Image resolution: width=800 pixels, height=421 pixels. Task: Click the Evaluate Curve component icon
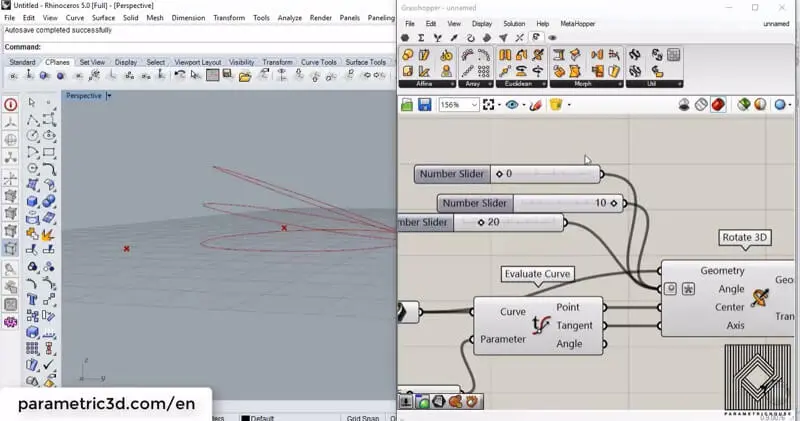pos(542,325)
